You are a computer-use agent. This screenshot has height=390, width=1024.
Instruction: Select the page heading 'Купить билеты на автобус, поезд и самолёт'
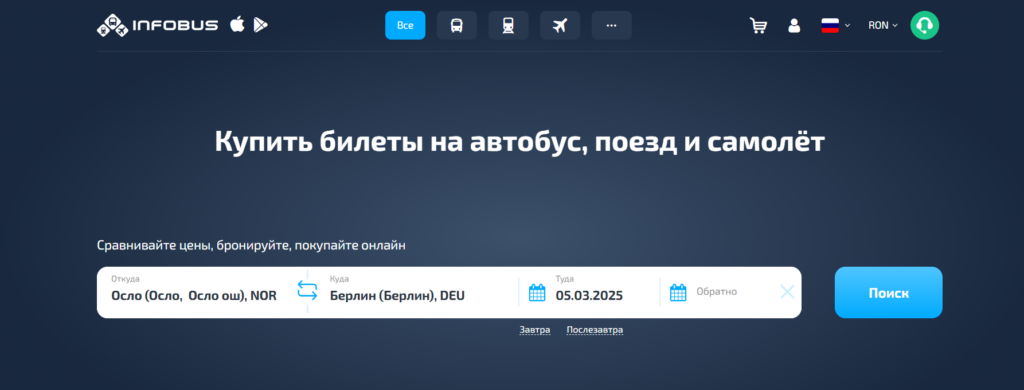point(520,142)
